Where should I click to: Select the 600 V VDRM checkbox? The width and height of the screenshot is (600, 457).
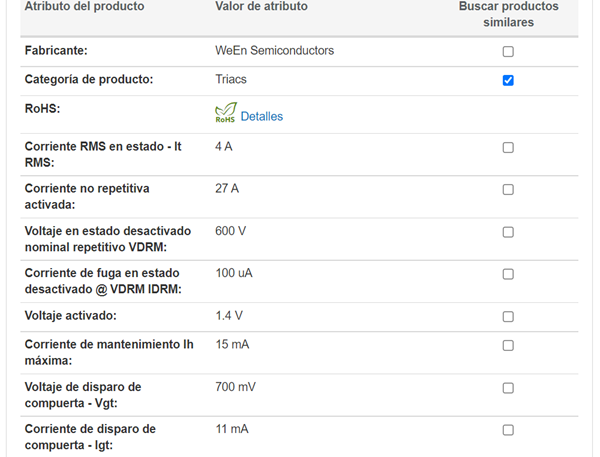click(x=508, y=232)
